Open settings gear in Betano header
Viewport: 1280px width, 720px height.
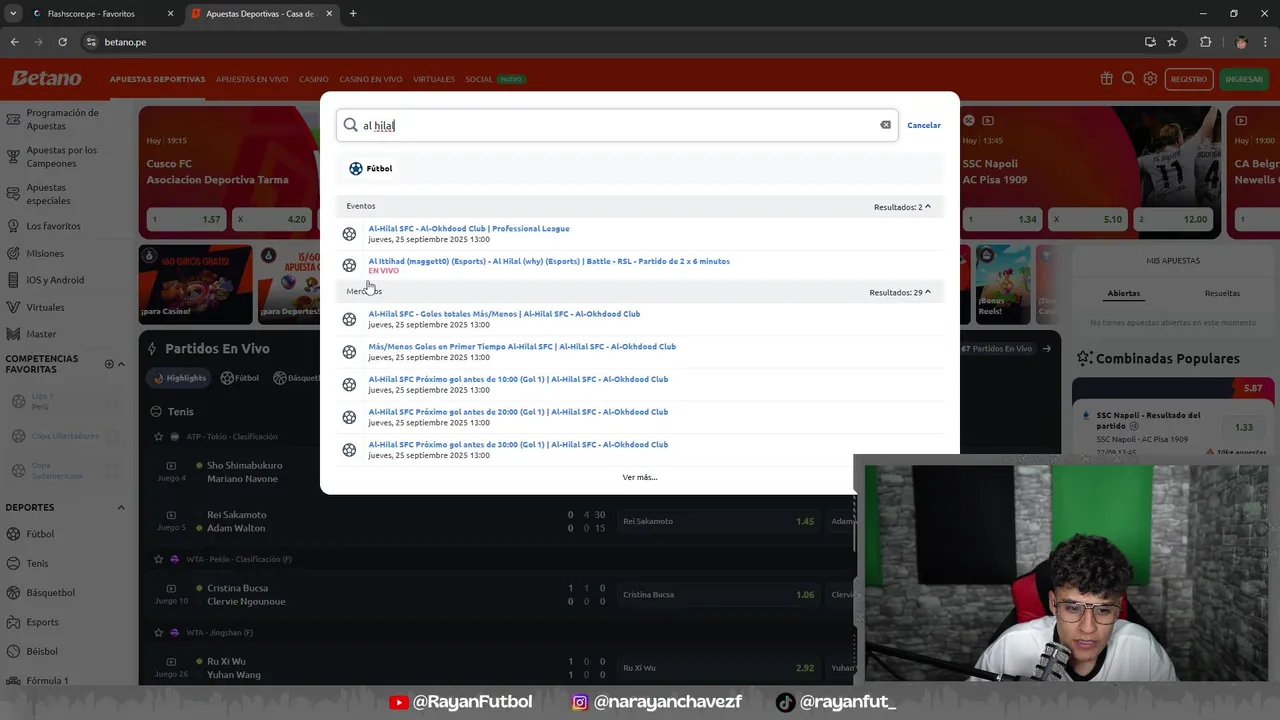tap(1150, 79)
